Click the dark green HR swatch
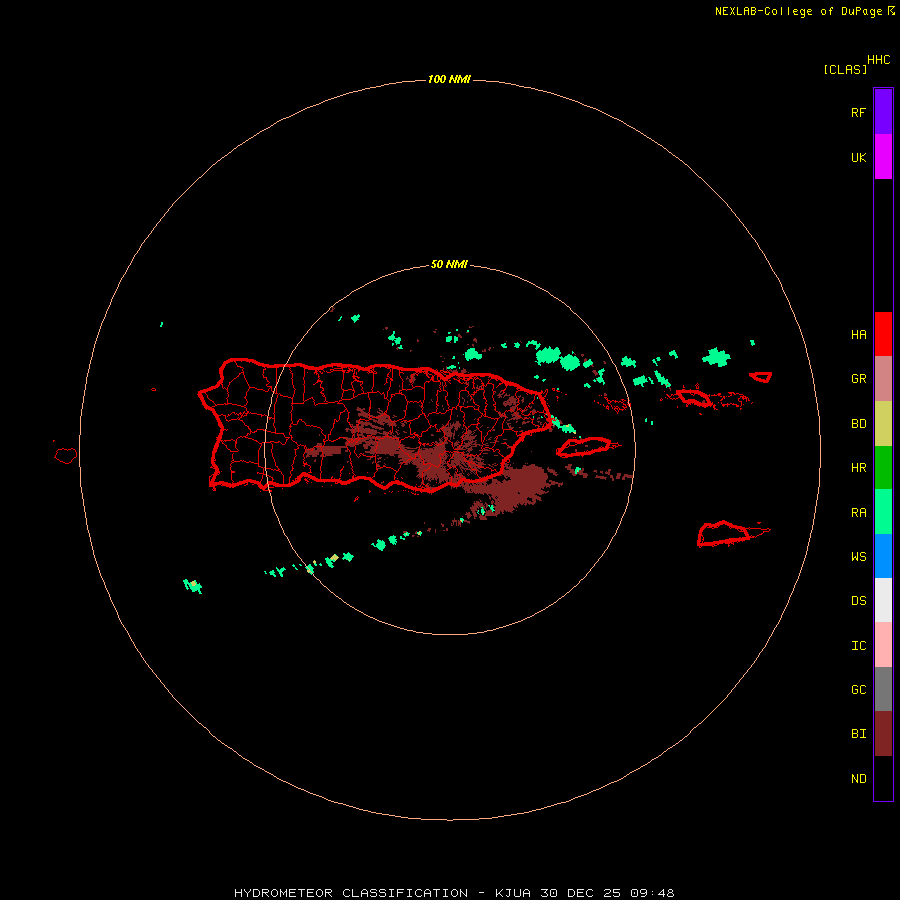 (x=883, y=468)
